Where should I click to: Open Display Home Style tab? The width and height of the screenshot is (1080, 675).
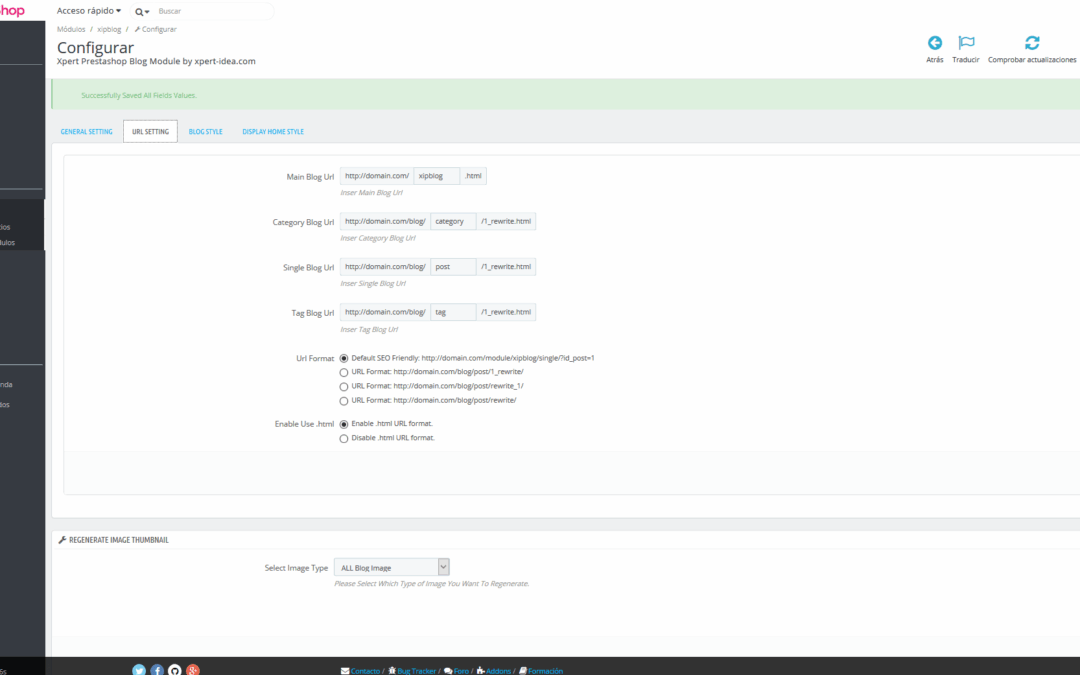[x=273, y=132]
